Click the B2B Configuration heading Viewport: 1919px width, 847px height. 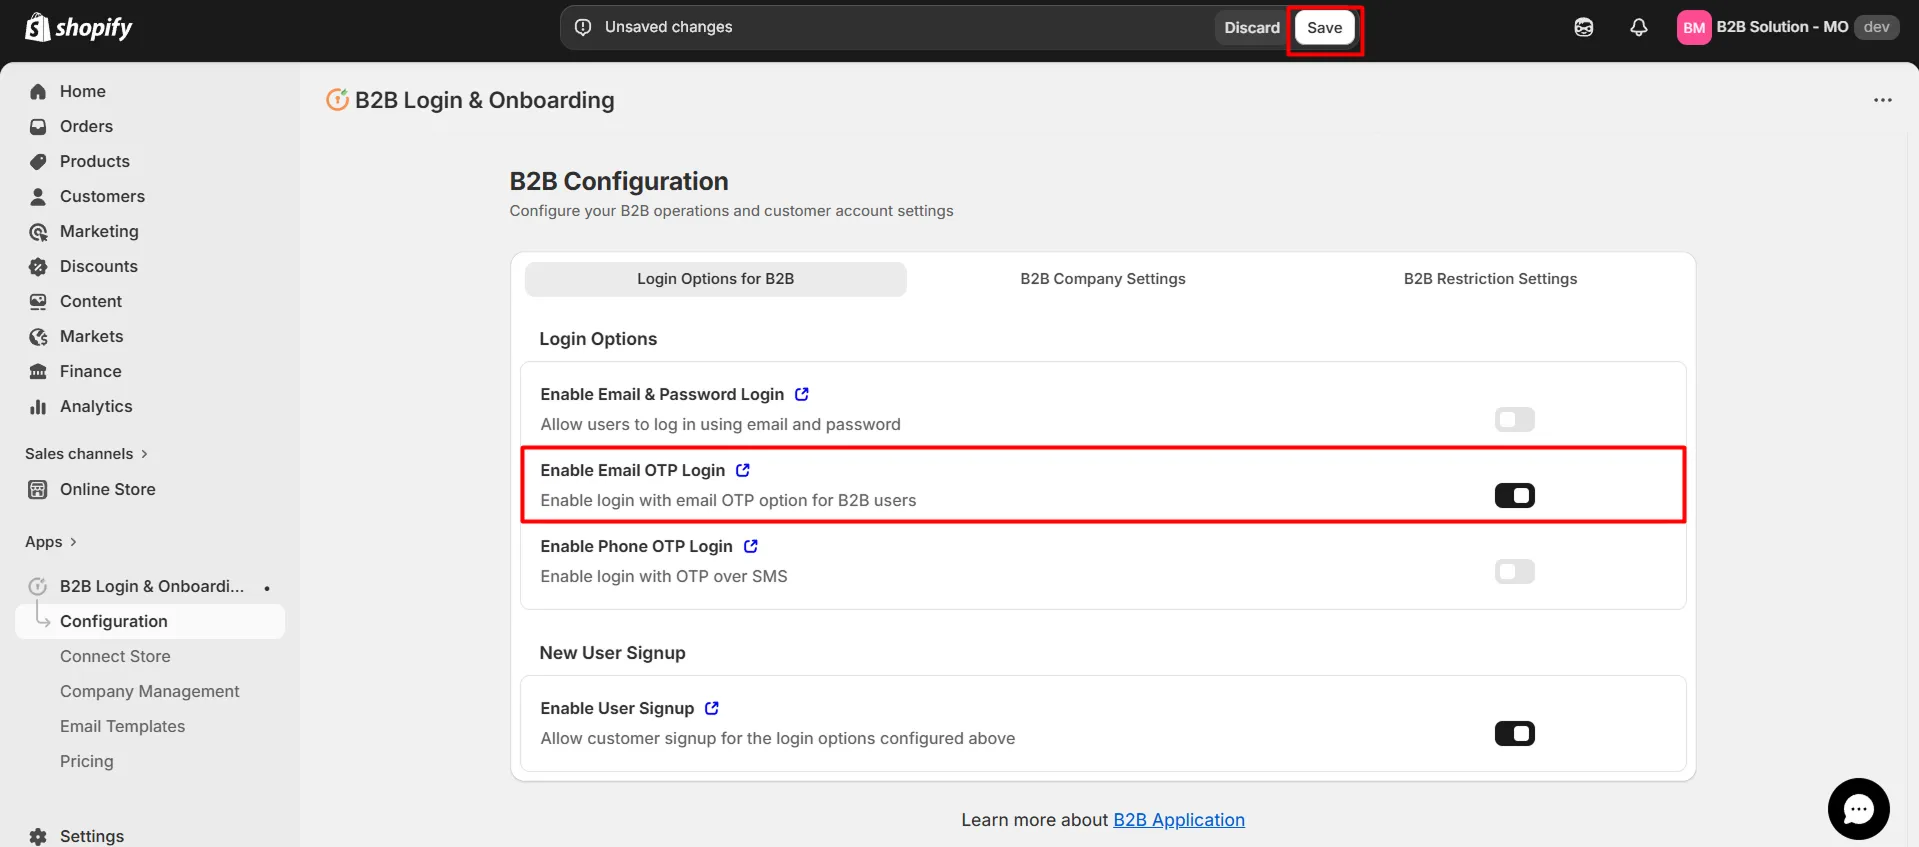(619, 181)
